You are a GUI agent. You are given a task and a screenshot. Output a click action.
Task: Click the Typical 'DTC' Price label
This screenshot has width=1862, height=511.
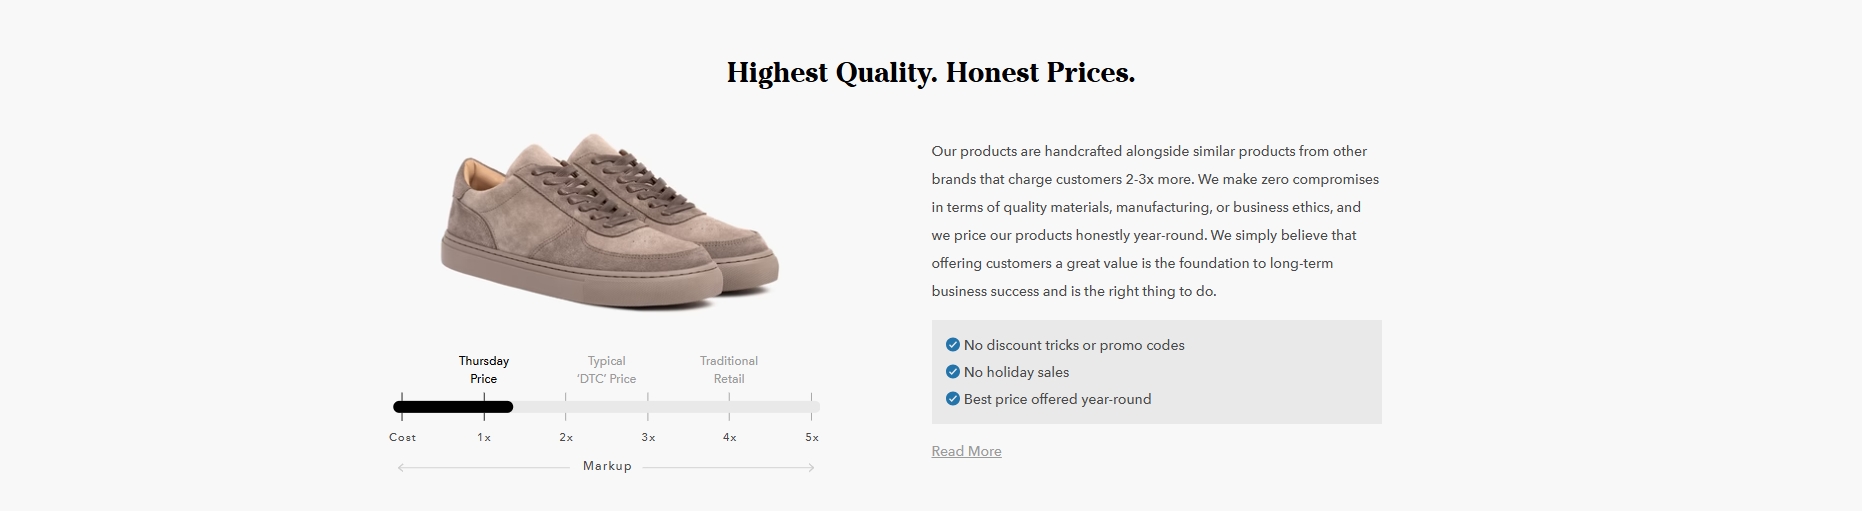[606, 370]
